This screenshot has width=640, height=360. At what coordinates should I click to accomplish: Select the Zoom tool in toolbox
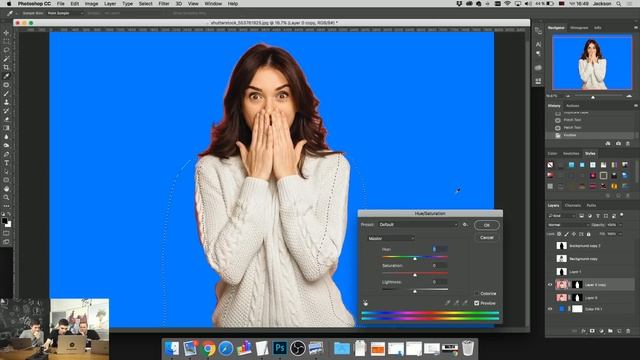pos(6,197)
